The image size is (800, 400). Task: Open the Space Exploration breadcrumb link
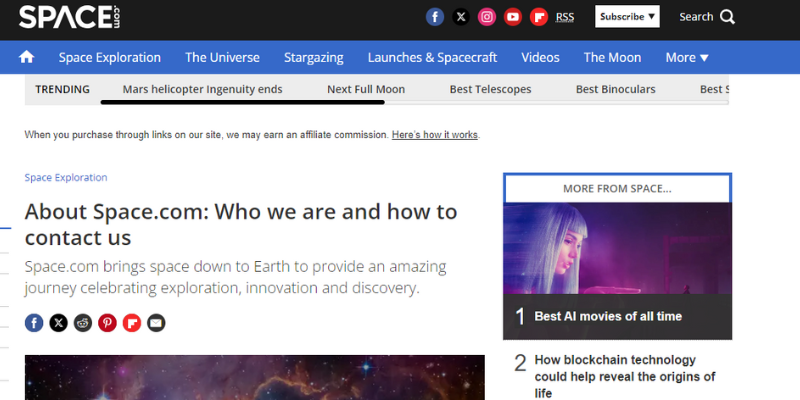(x=66, y=178)
